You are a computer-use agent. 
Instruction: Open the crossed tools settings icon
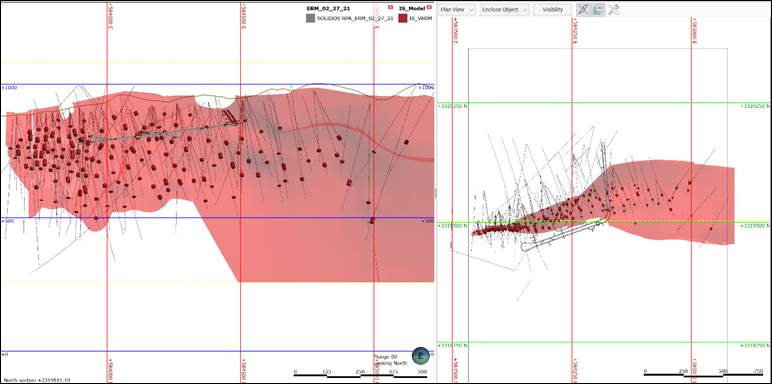click(613, 9)
